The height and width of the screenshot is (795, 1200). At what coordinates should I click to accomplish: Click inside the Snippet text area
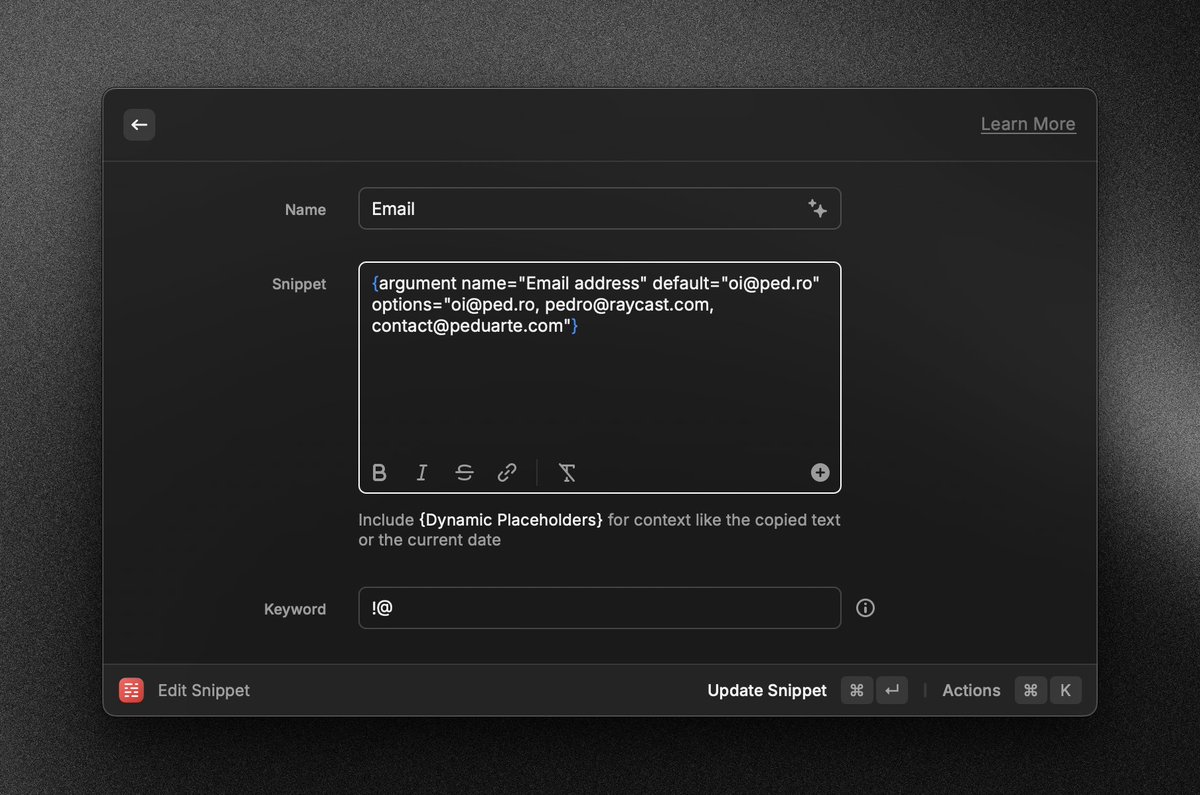(x=599, y=377)
